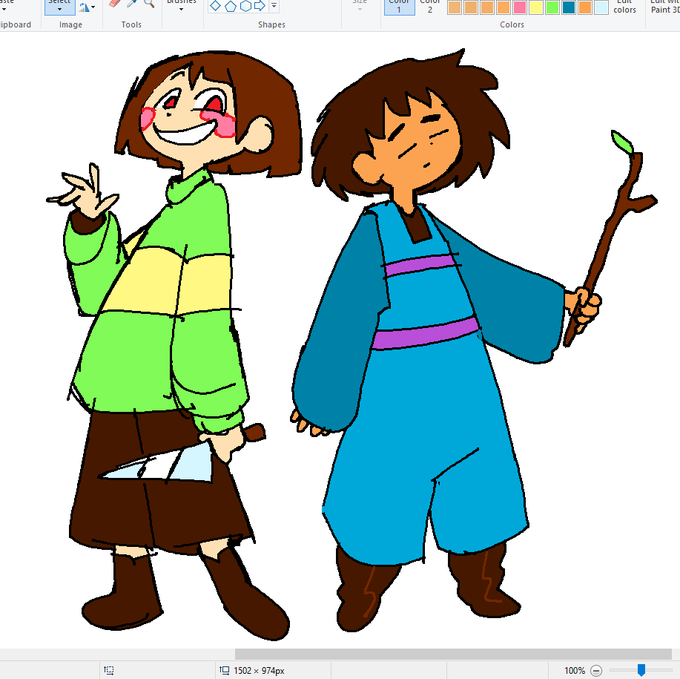Choose the diamond shape
The width and height of the screenshot is (680, 679).
coord(215,6)
